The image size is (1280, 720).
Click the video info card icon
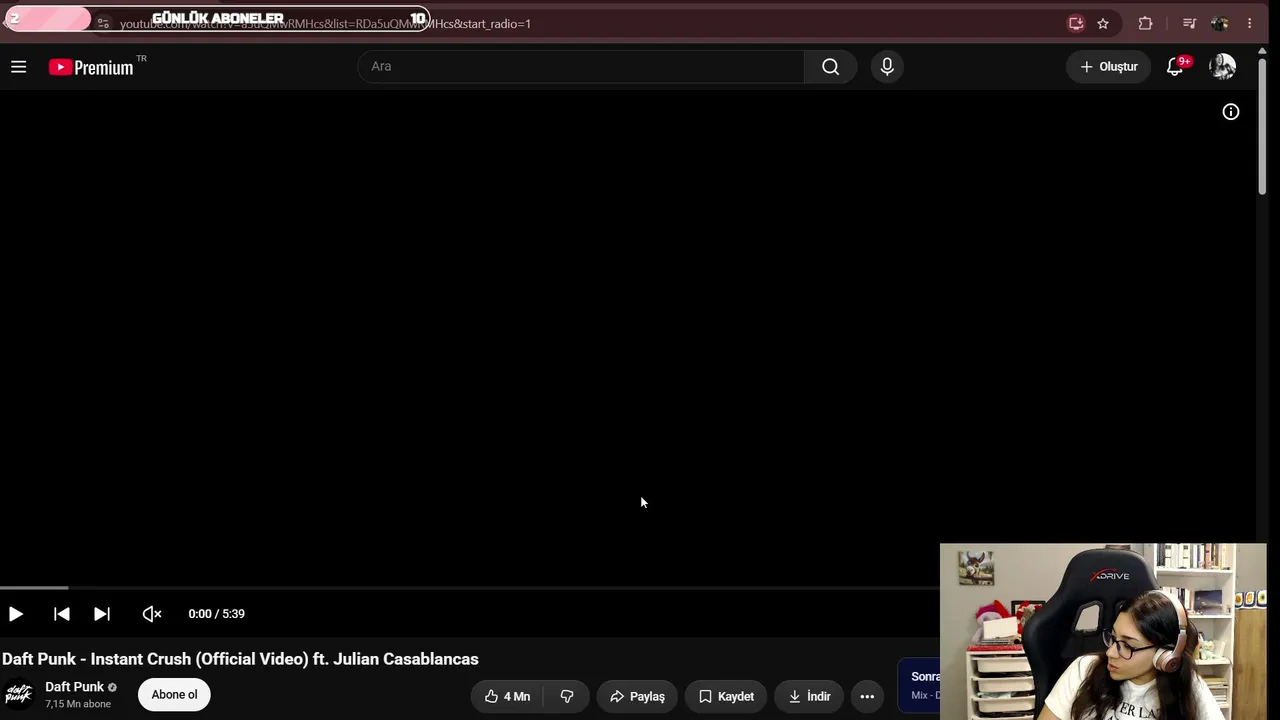tap(1231, 112)
